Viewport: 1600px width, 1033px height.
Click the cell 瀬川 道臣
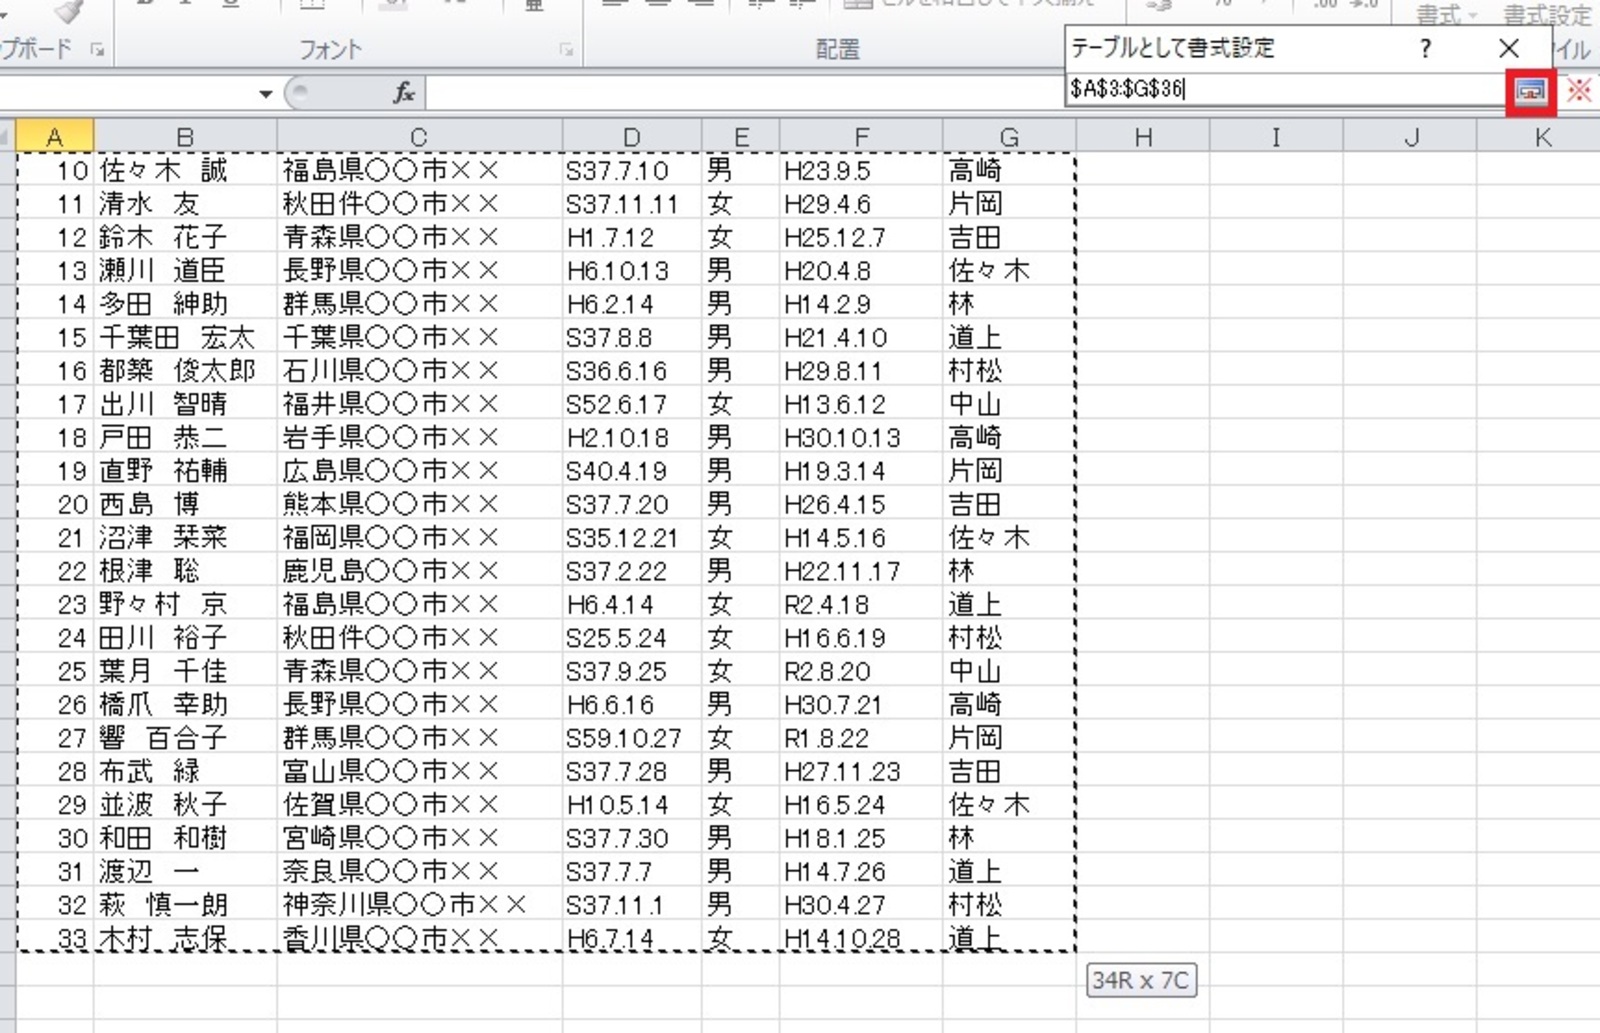click(185, 270)
